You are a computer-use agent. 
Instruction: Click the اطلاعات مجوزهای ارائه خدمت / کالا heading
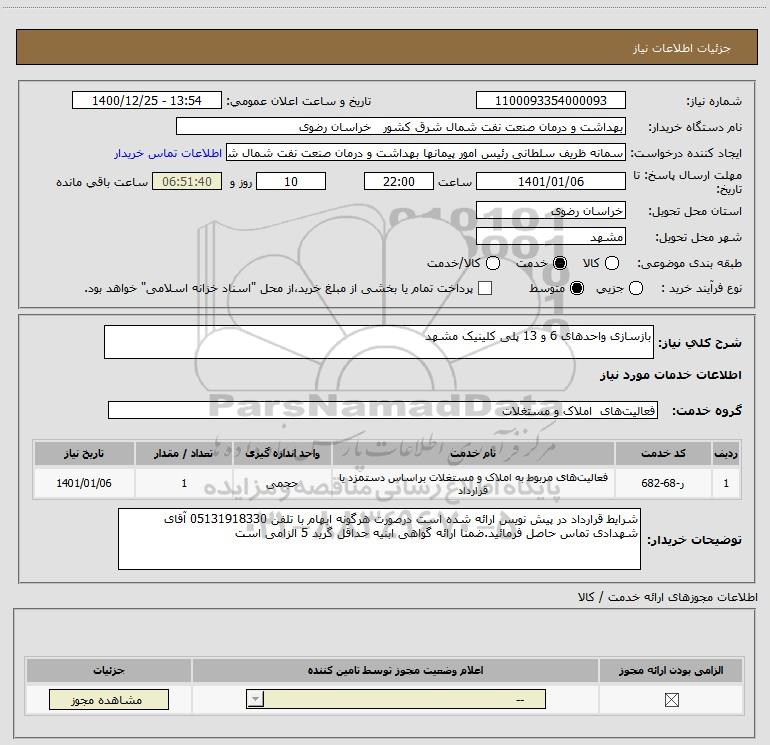668,597
